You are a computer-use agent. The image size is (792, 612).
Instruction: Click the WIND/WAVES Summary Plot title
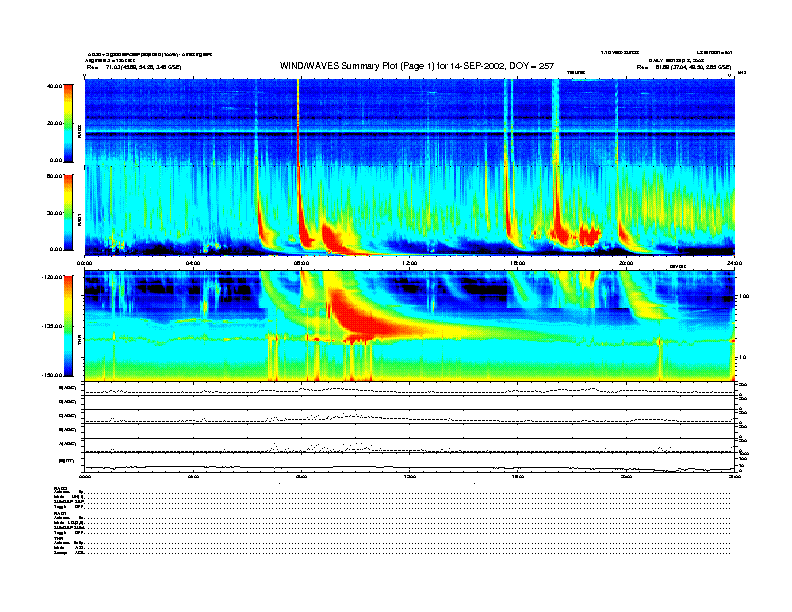417,66
